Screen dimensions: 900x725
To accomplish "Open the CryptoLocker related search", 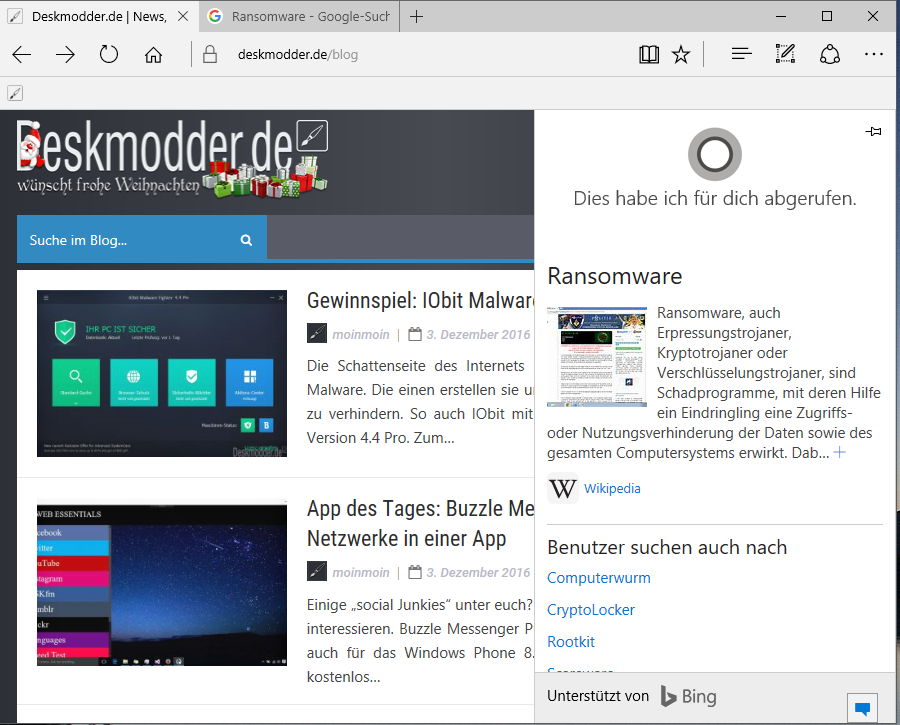I will pos(591,610).
